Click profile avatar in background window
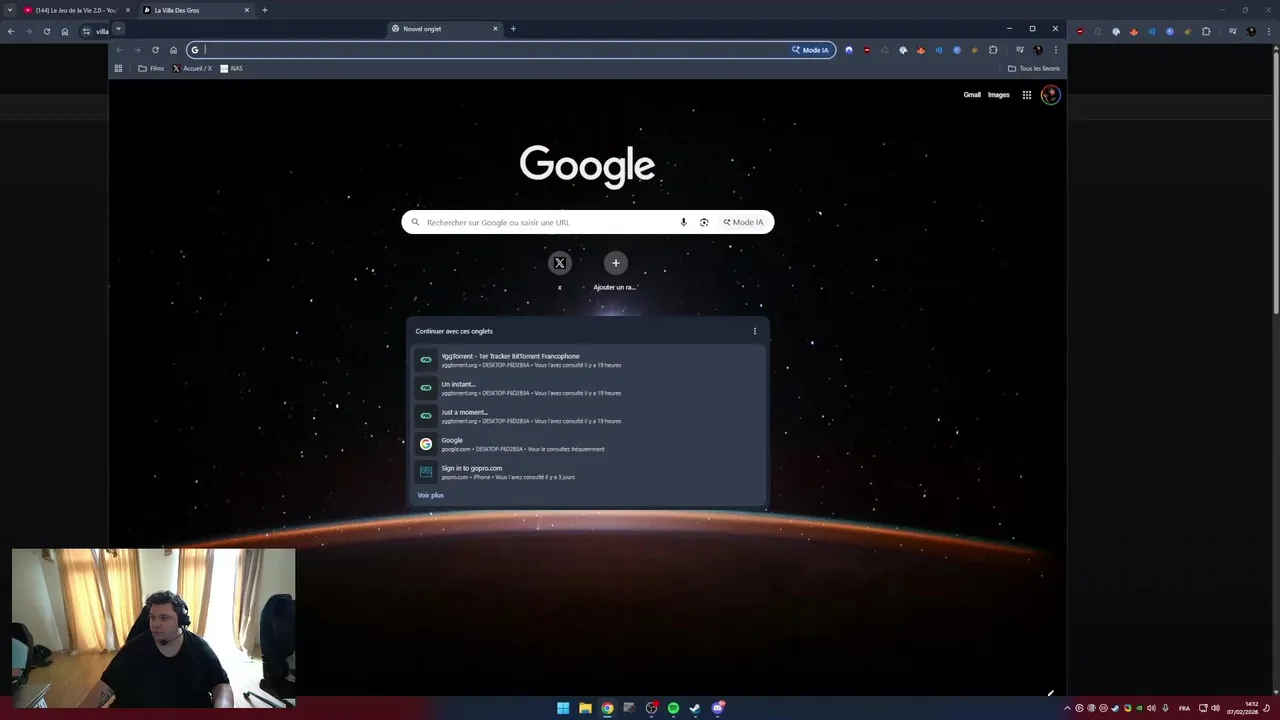1280x720 pixels. coord(1251,31)
